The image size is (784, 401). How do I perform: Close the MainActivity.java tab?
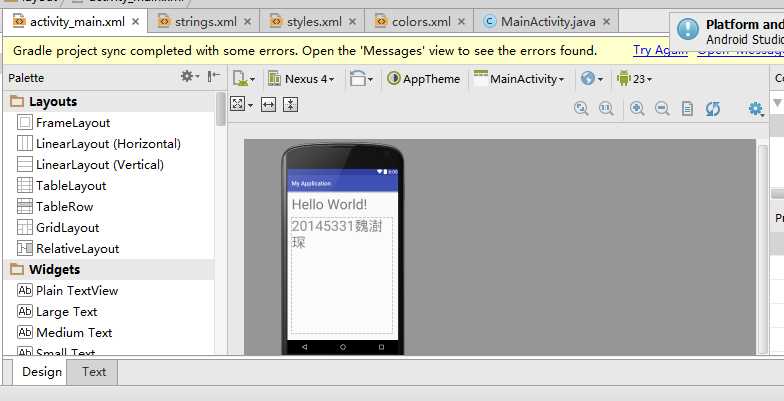click(606, 22)
